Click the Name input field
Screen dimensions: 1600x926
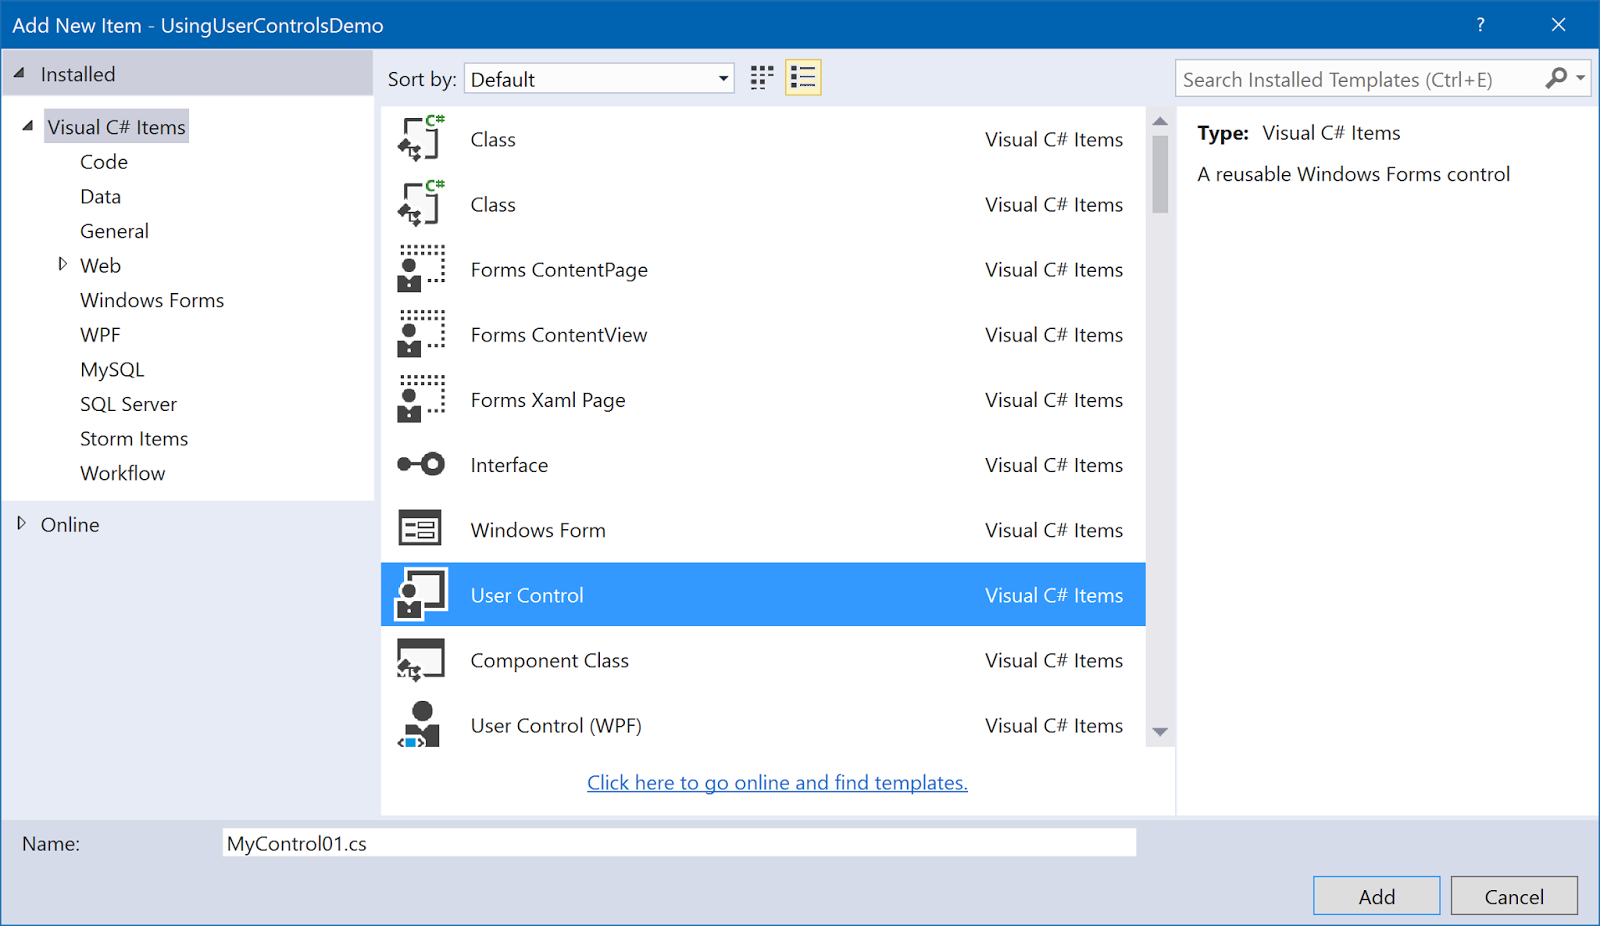pos(680,842)
